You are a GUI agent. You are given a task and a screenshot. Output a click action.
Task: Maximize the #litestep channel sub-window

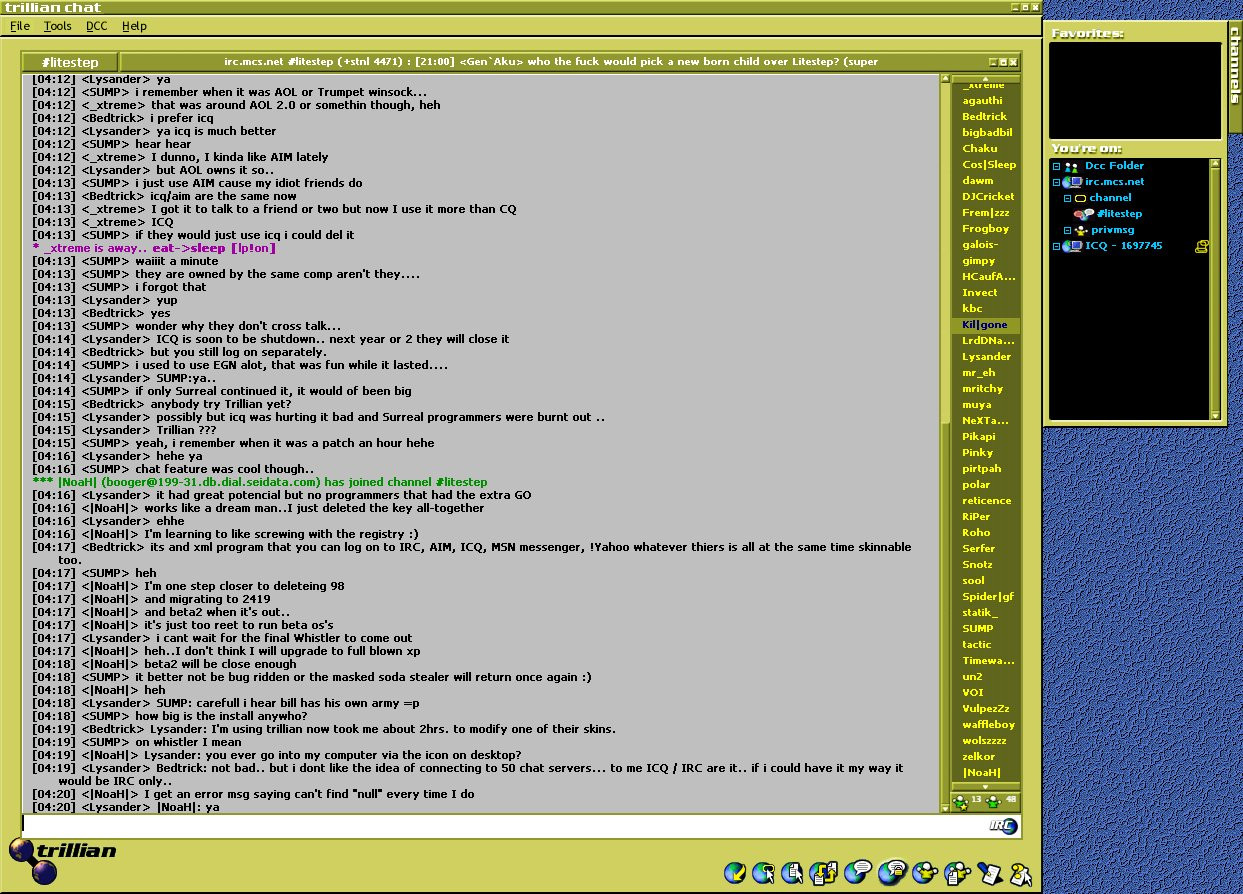pos(1003,62)
